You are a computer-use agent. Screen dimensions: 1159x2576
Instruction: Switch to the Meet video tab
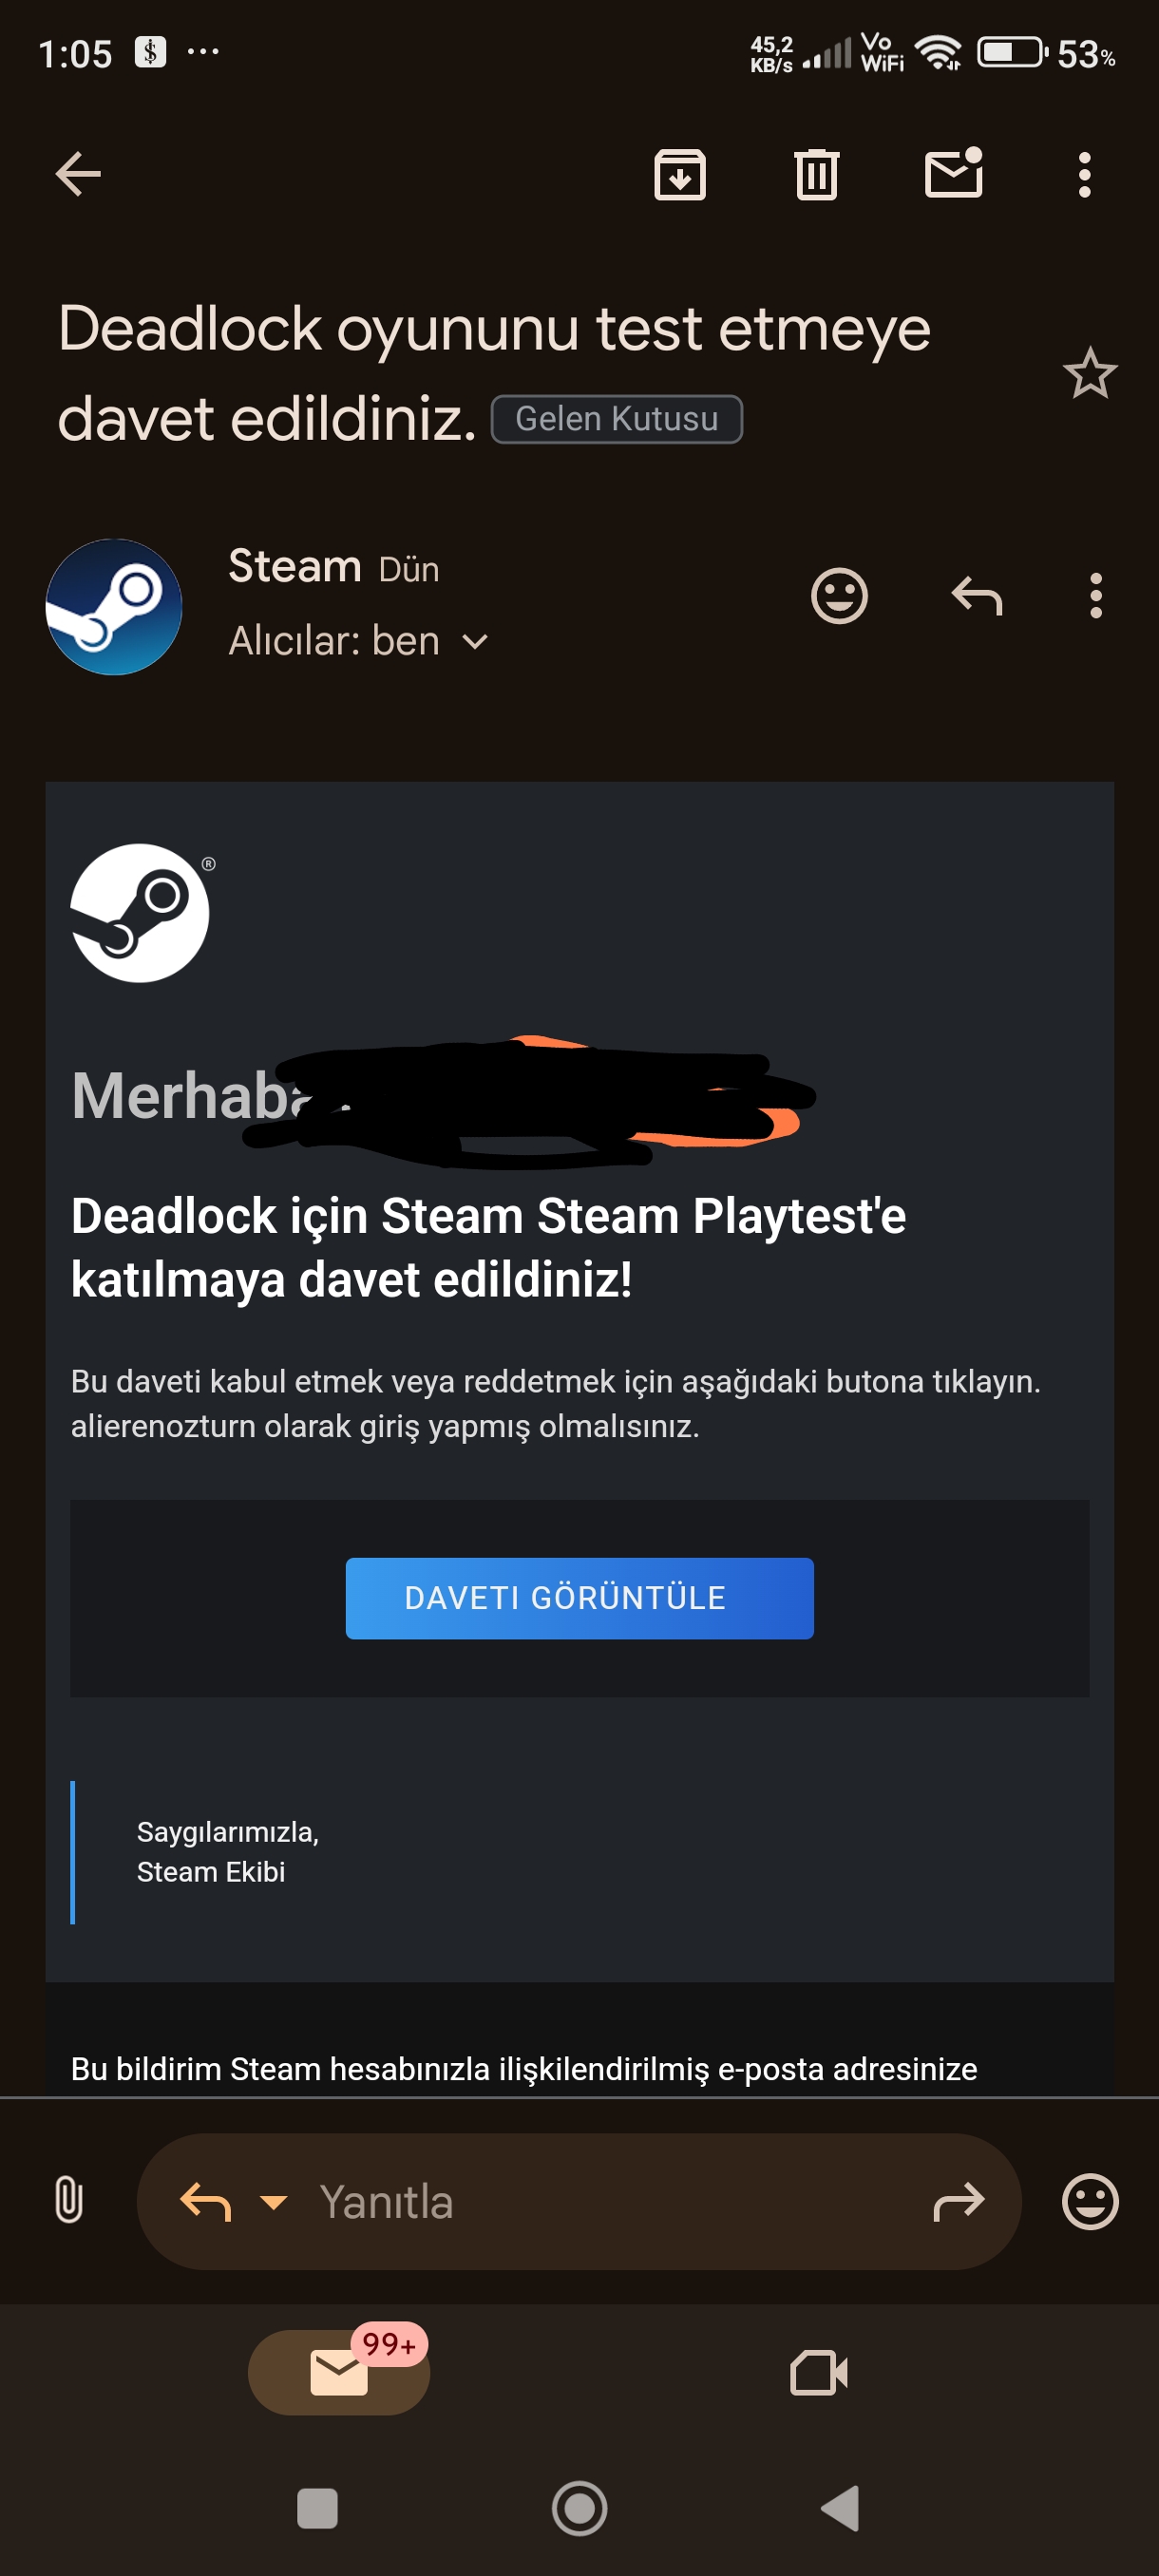click(x=819, y=2372)
